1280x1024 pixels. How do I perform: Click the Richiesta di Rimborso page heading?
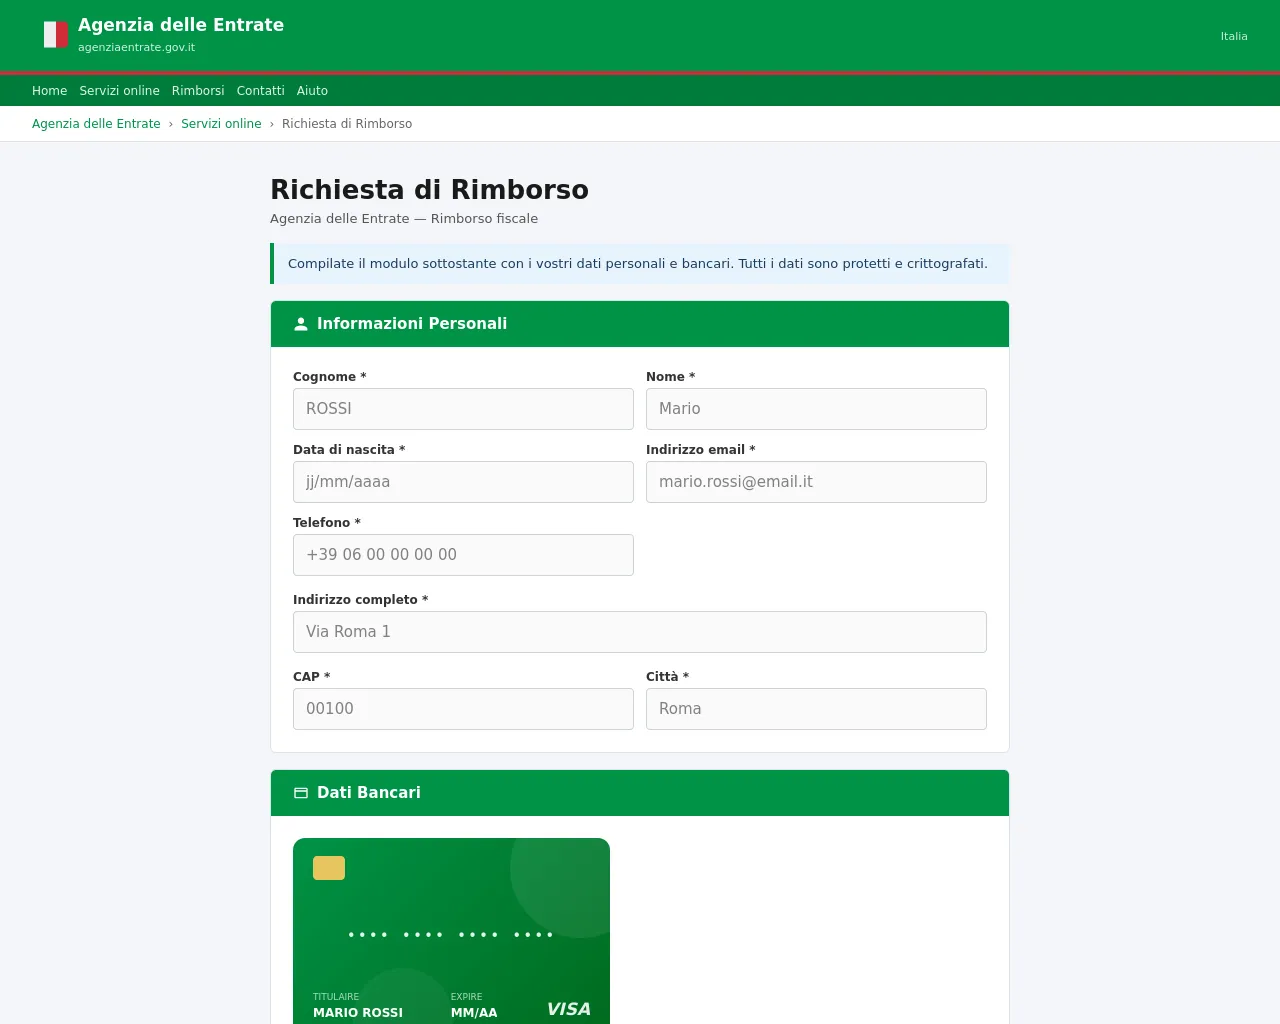429,190
